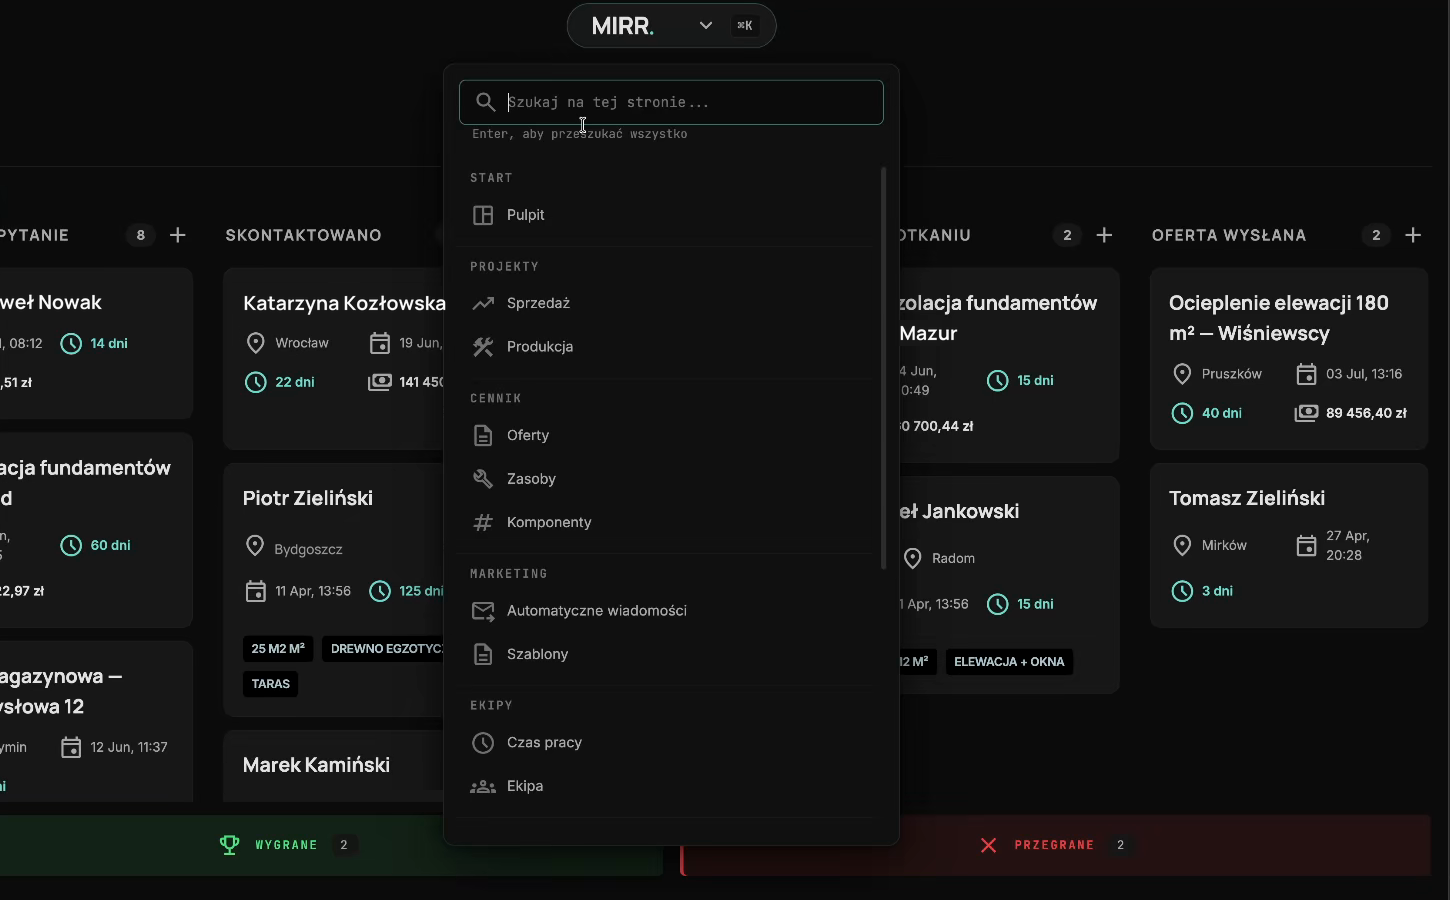Open Czas pracy entry

665,743
